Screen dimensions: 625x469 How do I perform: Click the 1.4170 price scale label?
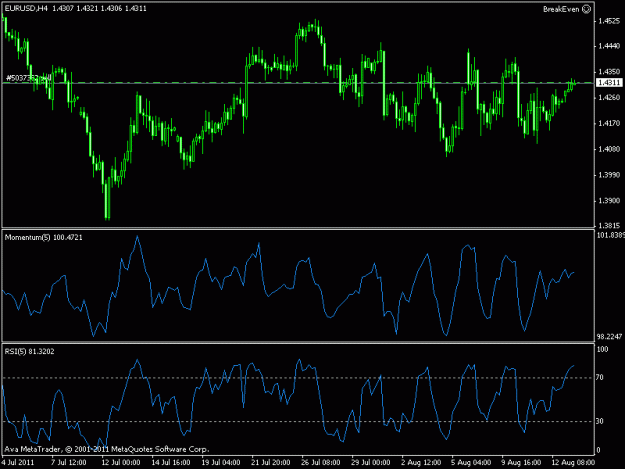(609, 124)
